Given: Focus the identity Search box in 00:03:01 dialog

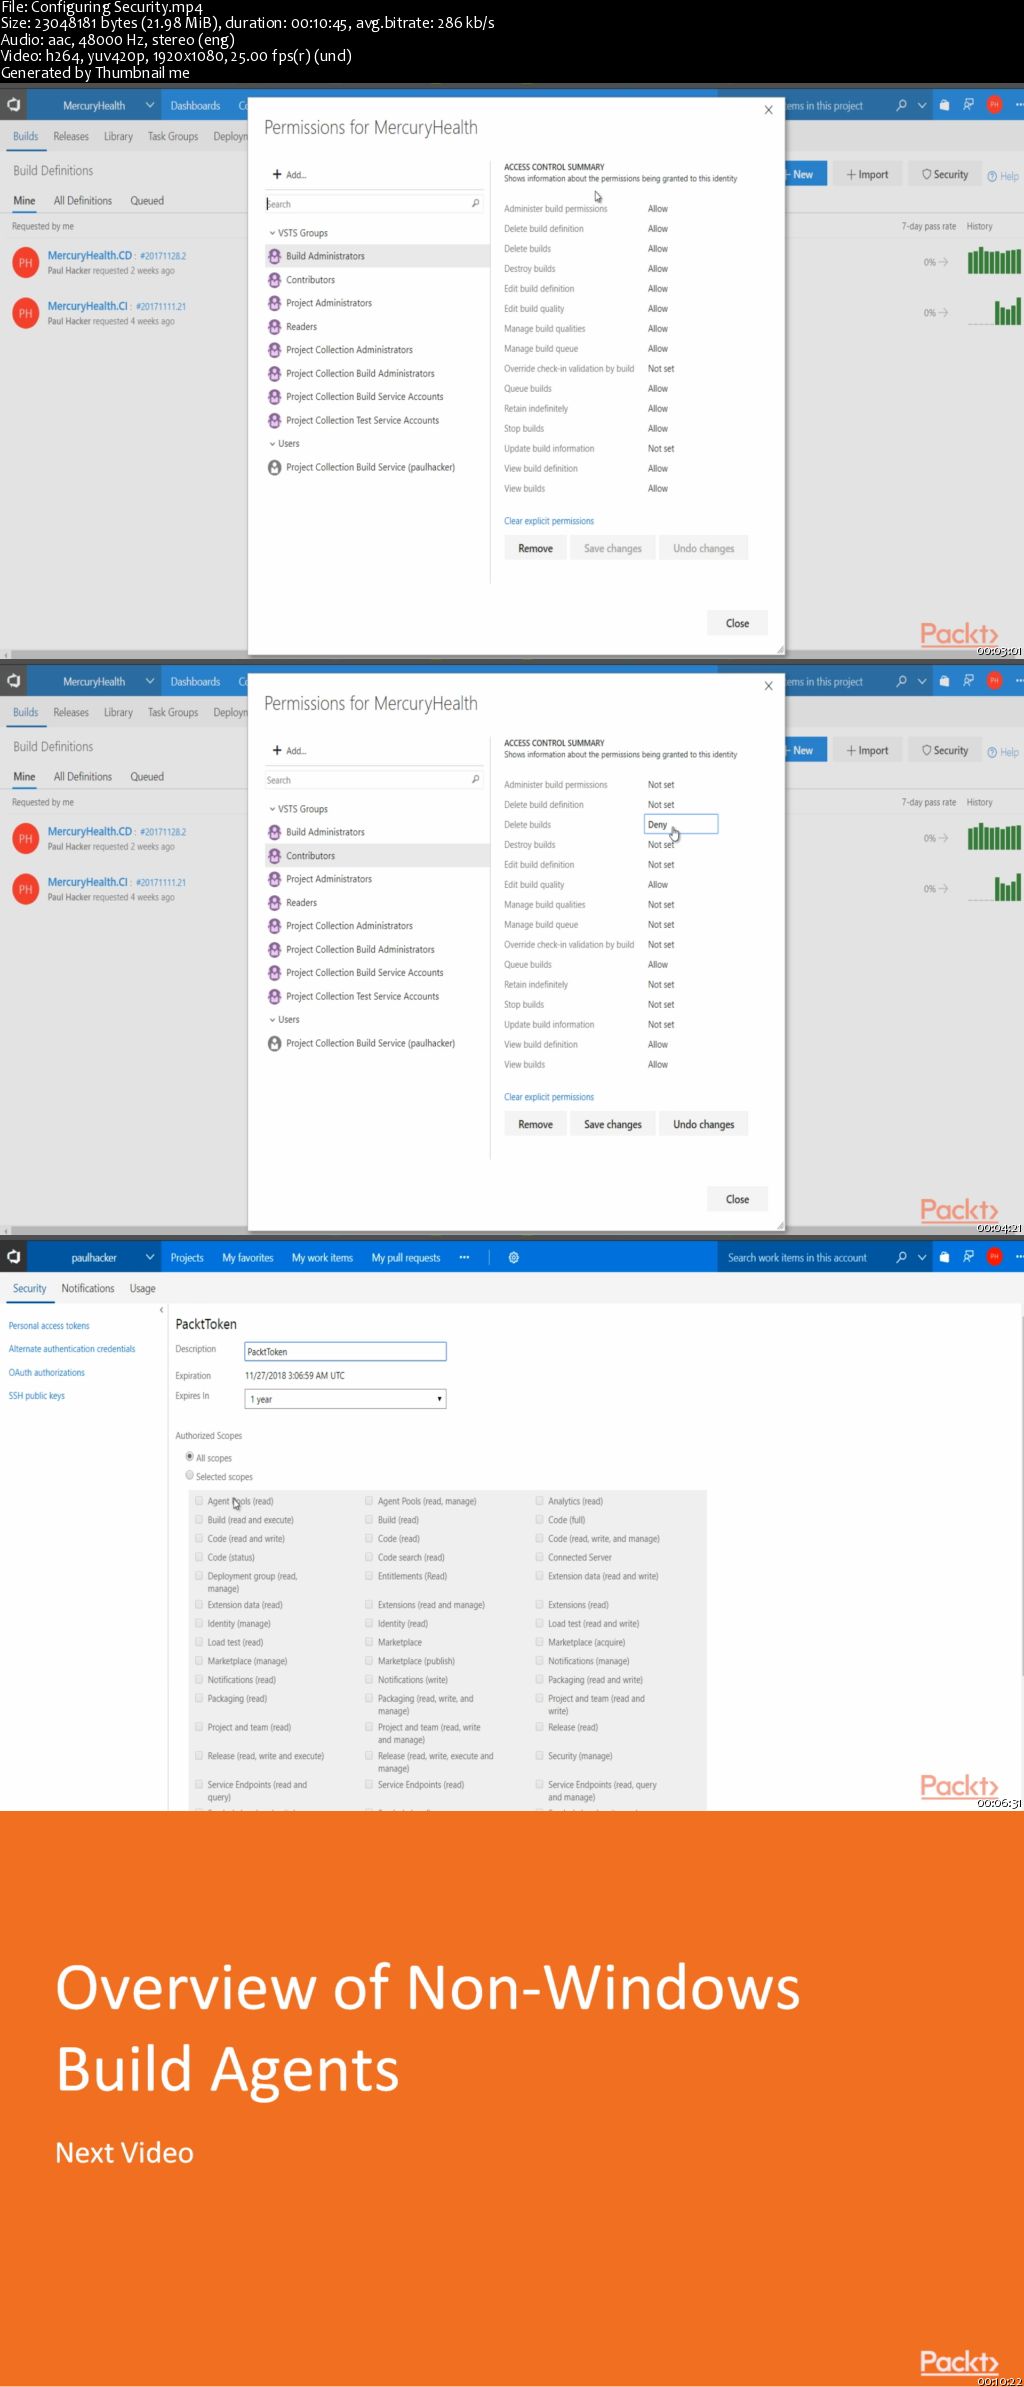Looking at the screenshot, I should pos(373,204).
